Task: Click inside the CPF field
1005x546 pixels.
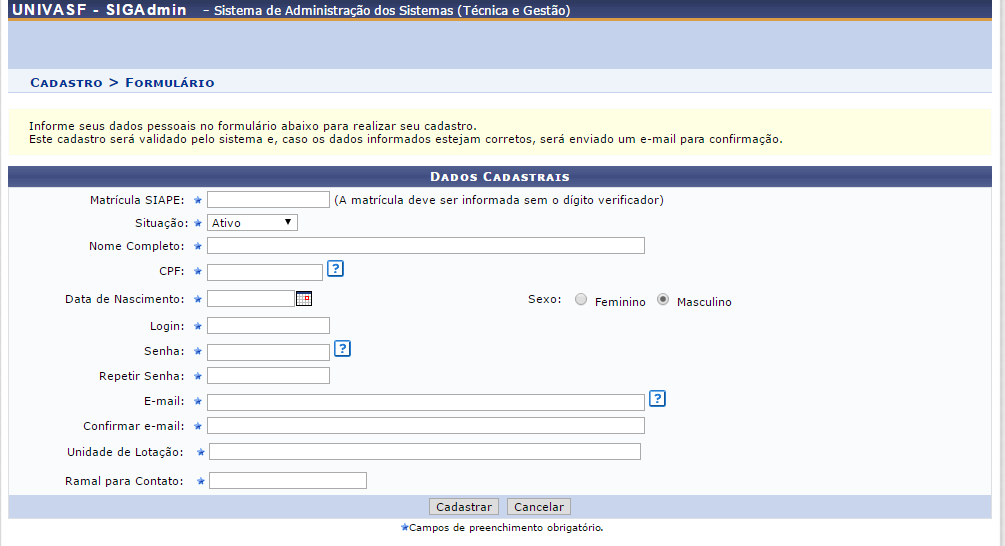Action: tap(265, 272)
